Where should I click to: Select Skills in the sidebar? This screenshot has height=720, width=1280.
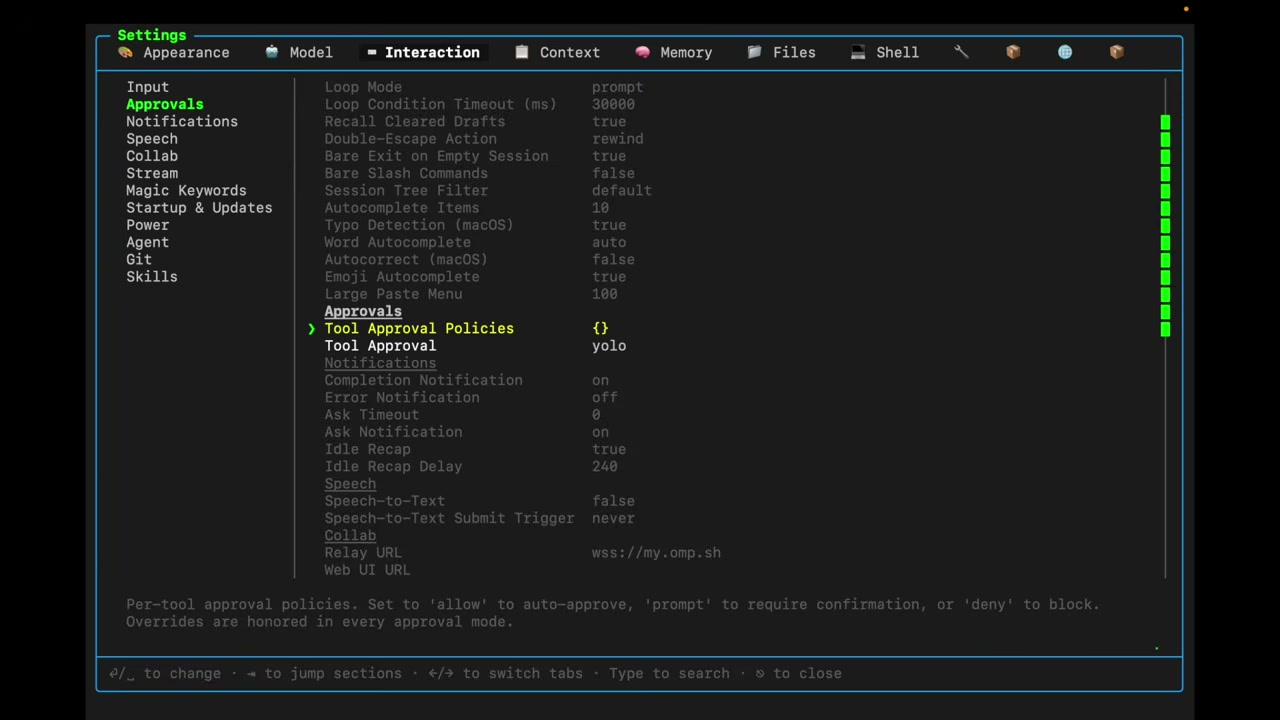coord(152,277)
